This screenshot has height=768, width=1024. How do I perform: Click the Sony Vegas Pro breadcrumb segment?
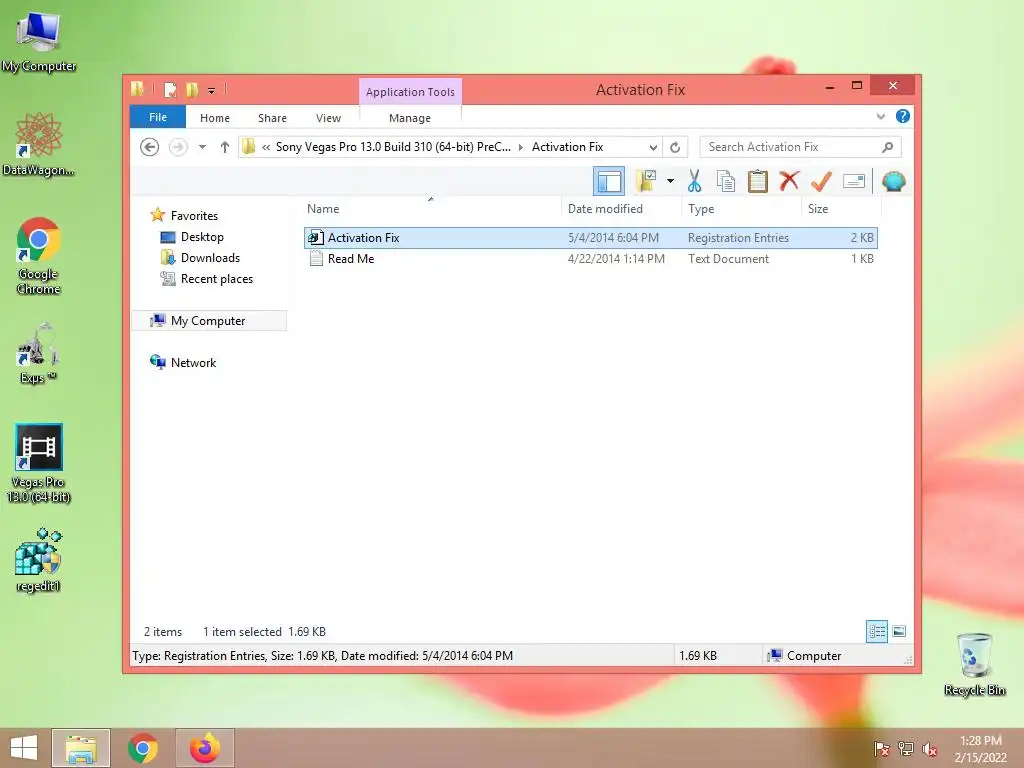(393, 147)
